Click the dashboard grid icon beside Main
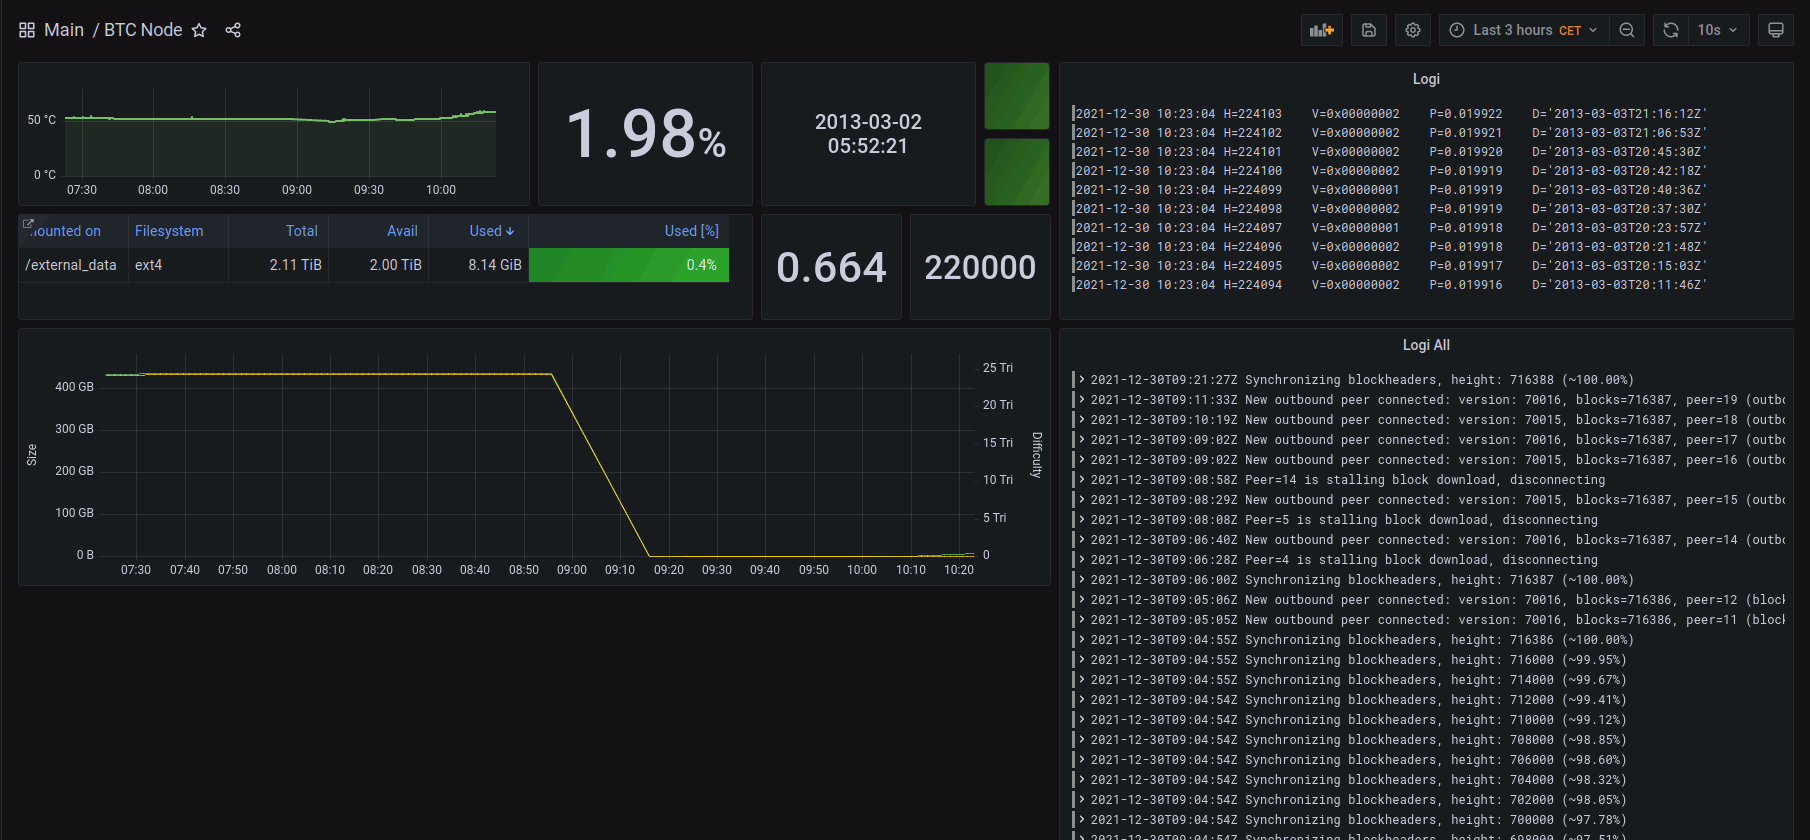Viewport: 1810px width, 840px height. [27, 30]
